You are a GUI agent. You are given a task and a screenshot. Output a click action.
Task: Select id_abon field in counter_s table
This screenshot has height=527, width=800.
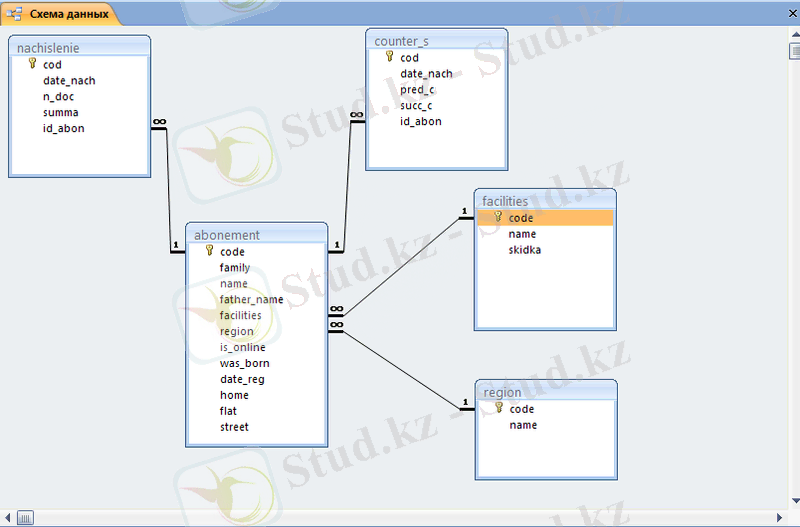420,121
